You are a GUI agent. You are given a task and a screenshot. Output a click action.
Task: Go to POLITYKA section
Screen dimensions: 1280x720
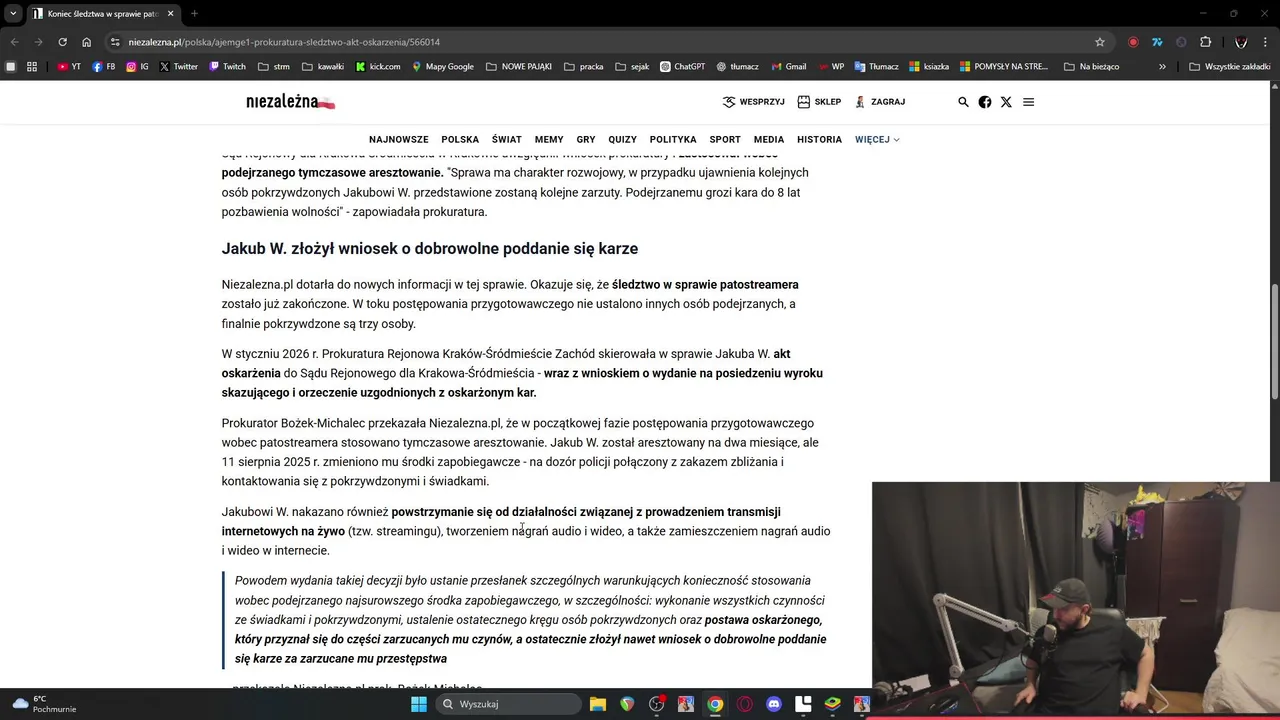tap(673, 139)
